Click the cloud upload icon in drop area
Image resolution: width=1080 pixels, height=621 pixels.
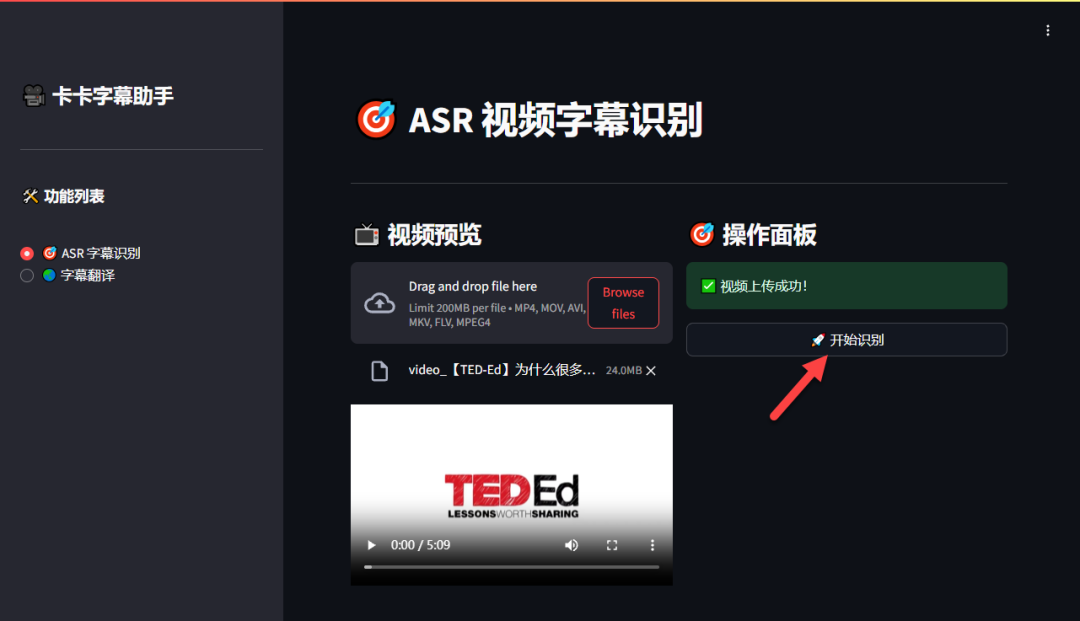[380, 302]
